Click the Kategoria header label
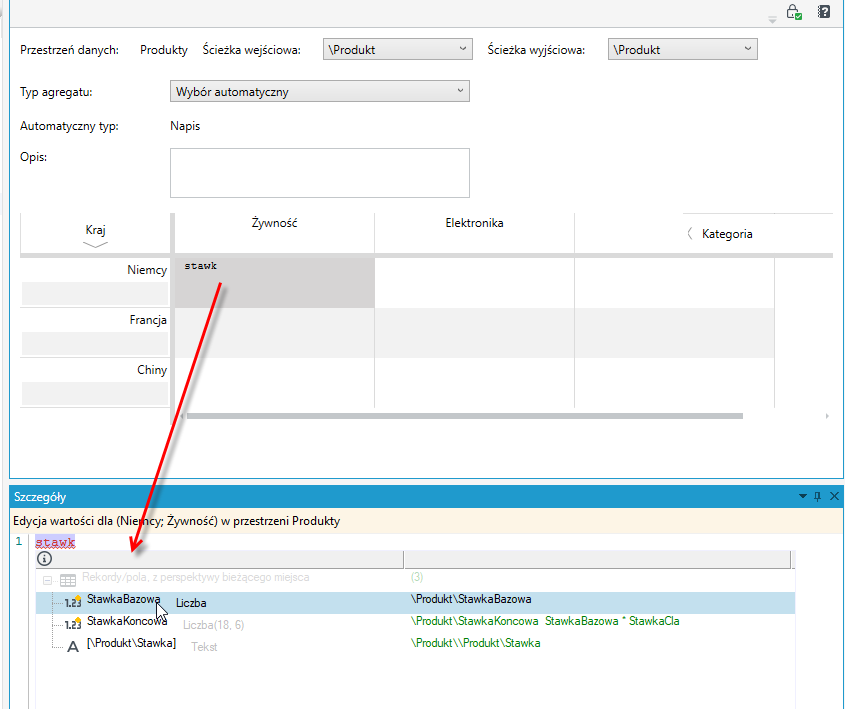Screen dimensions: 845x709 727,234
